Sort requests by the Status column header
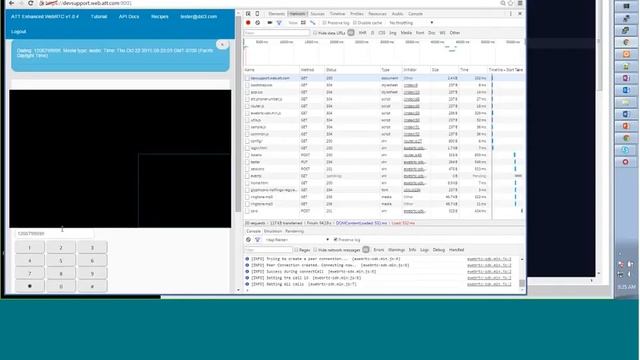This screenshot has width=640, height=360. click(x=352, y=70)
